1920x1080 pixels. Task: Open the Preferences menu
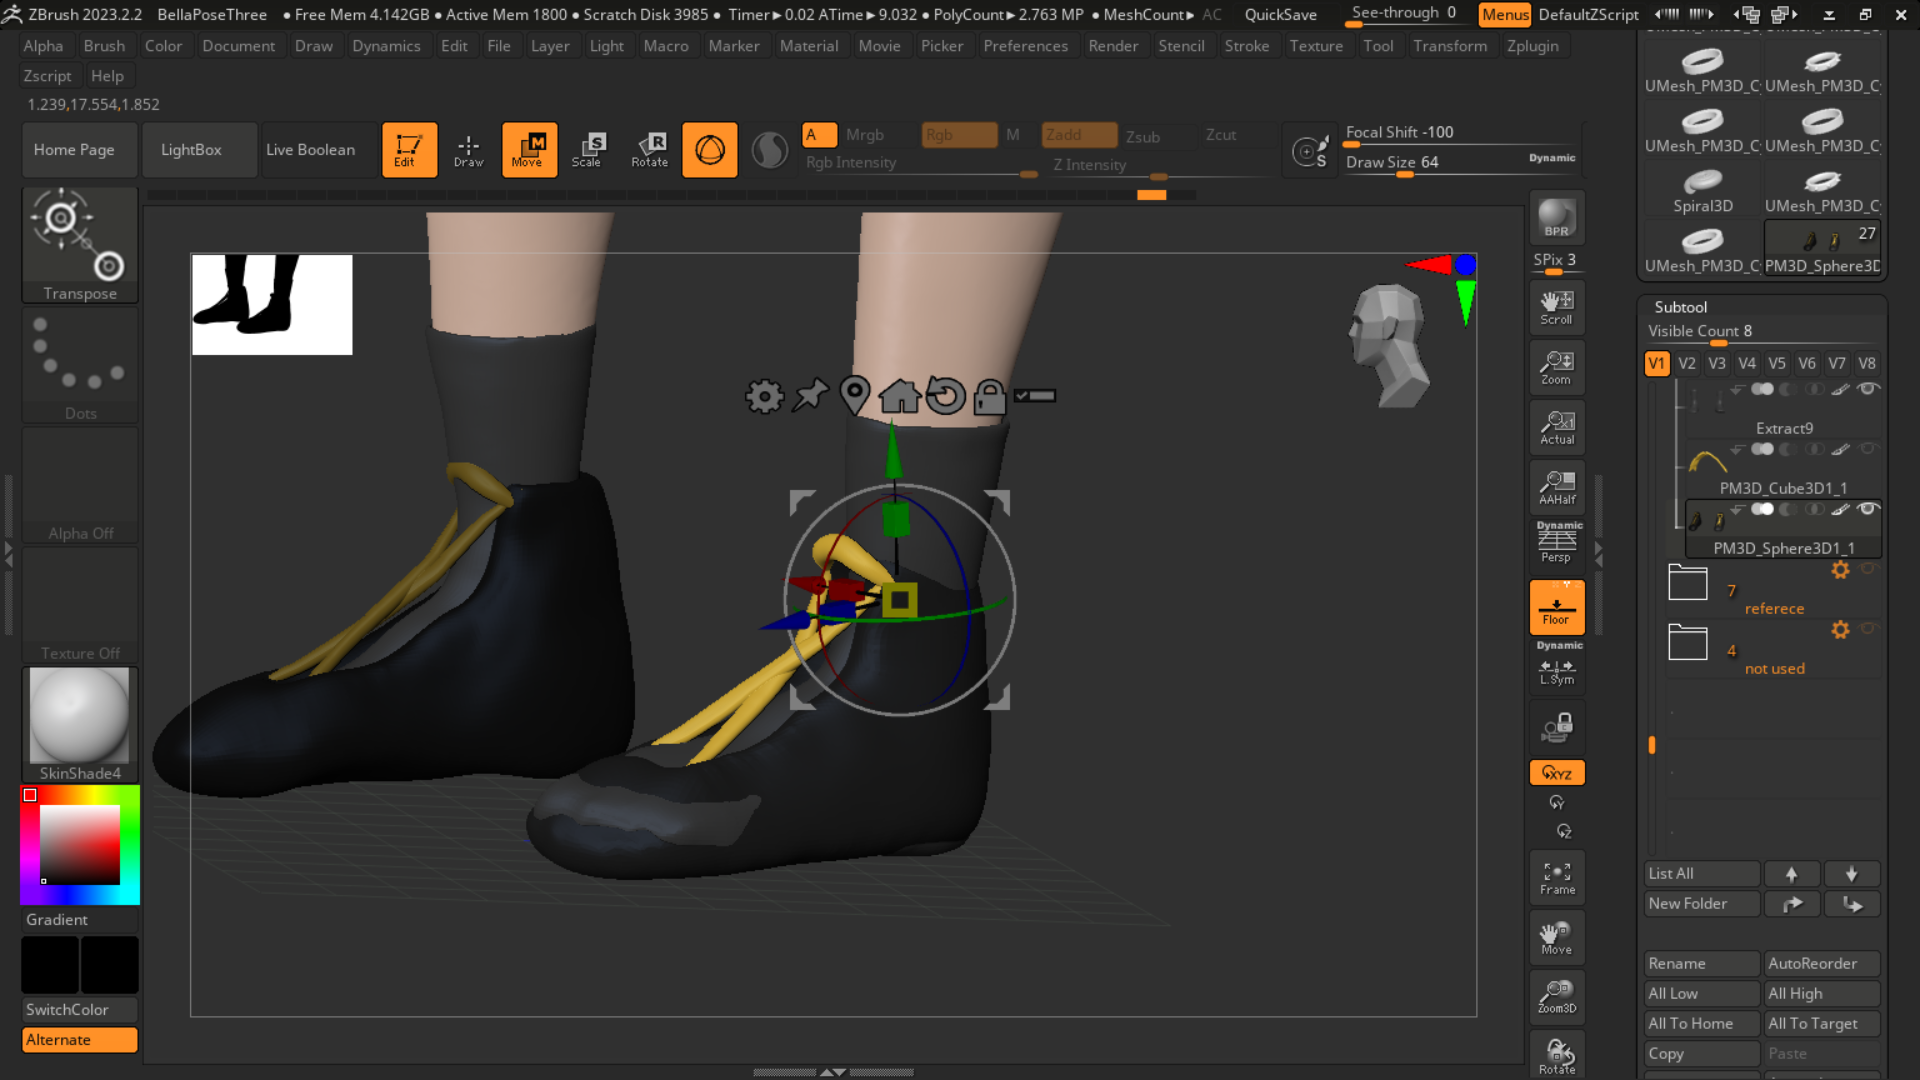(1025, 46)
